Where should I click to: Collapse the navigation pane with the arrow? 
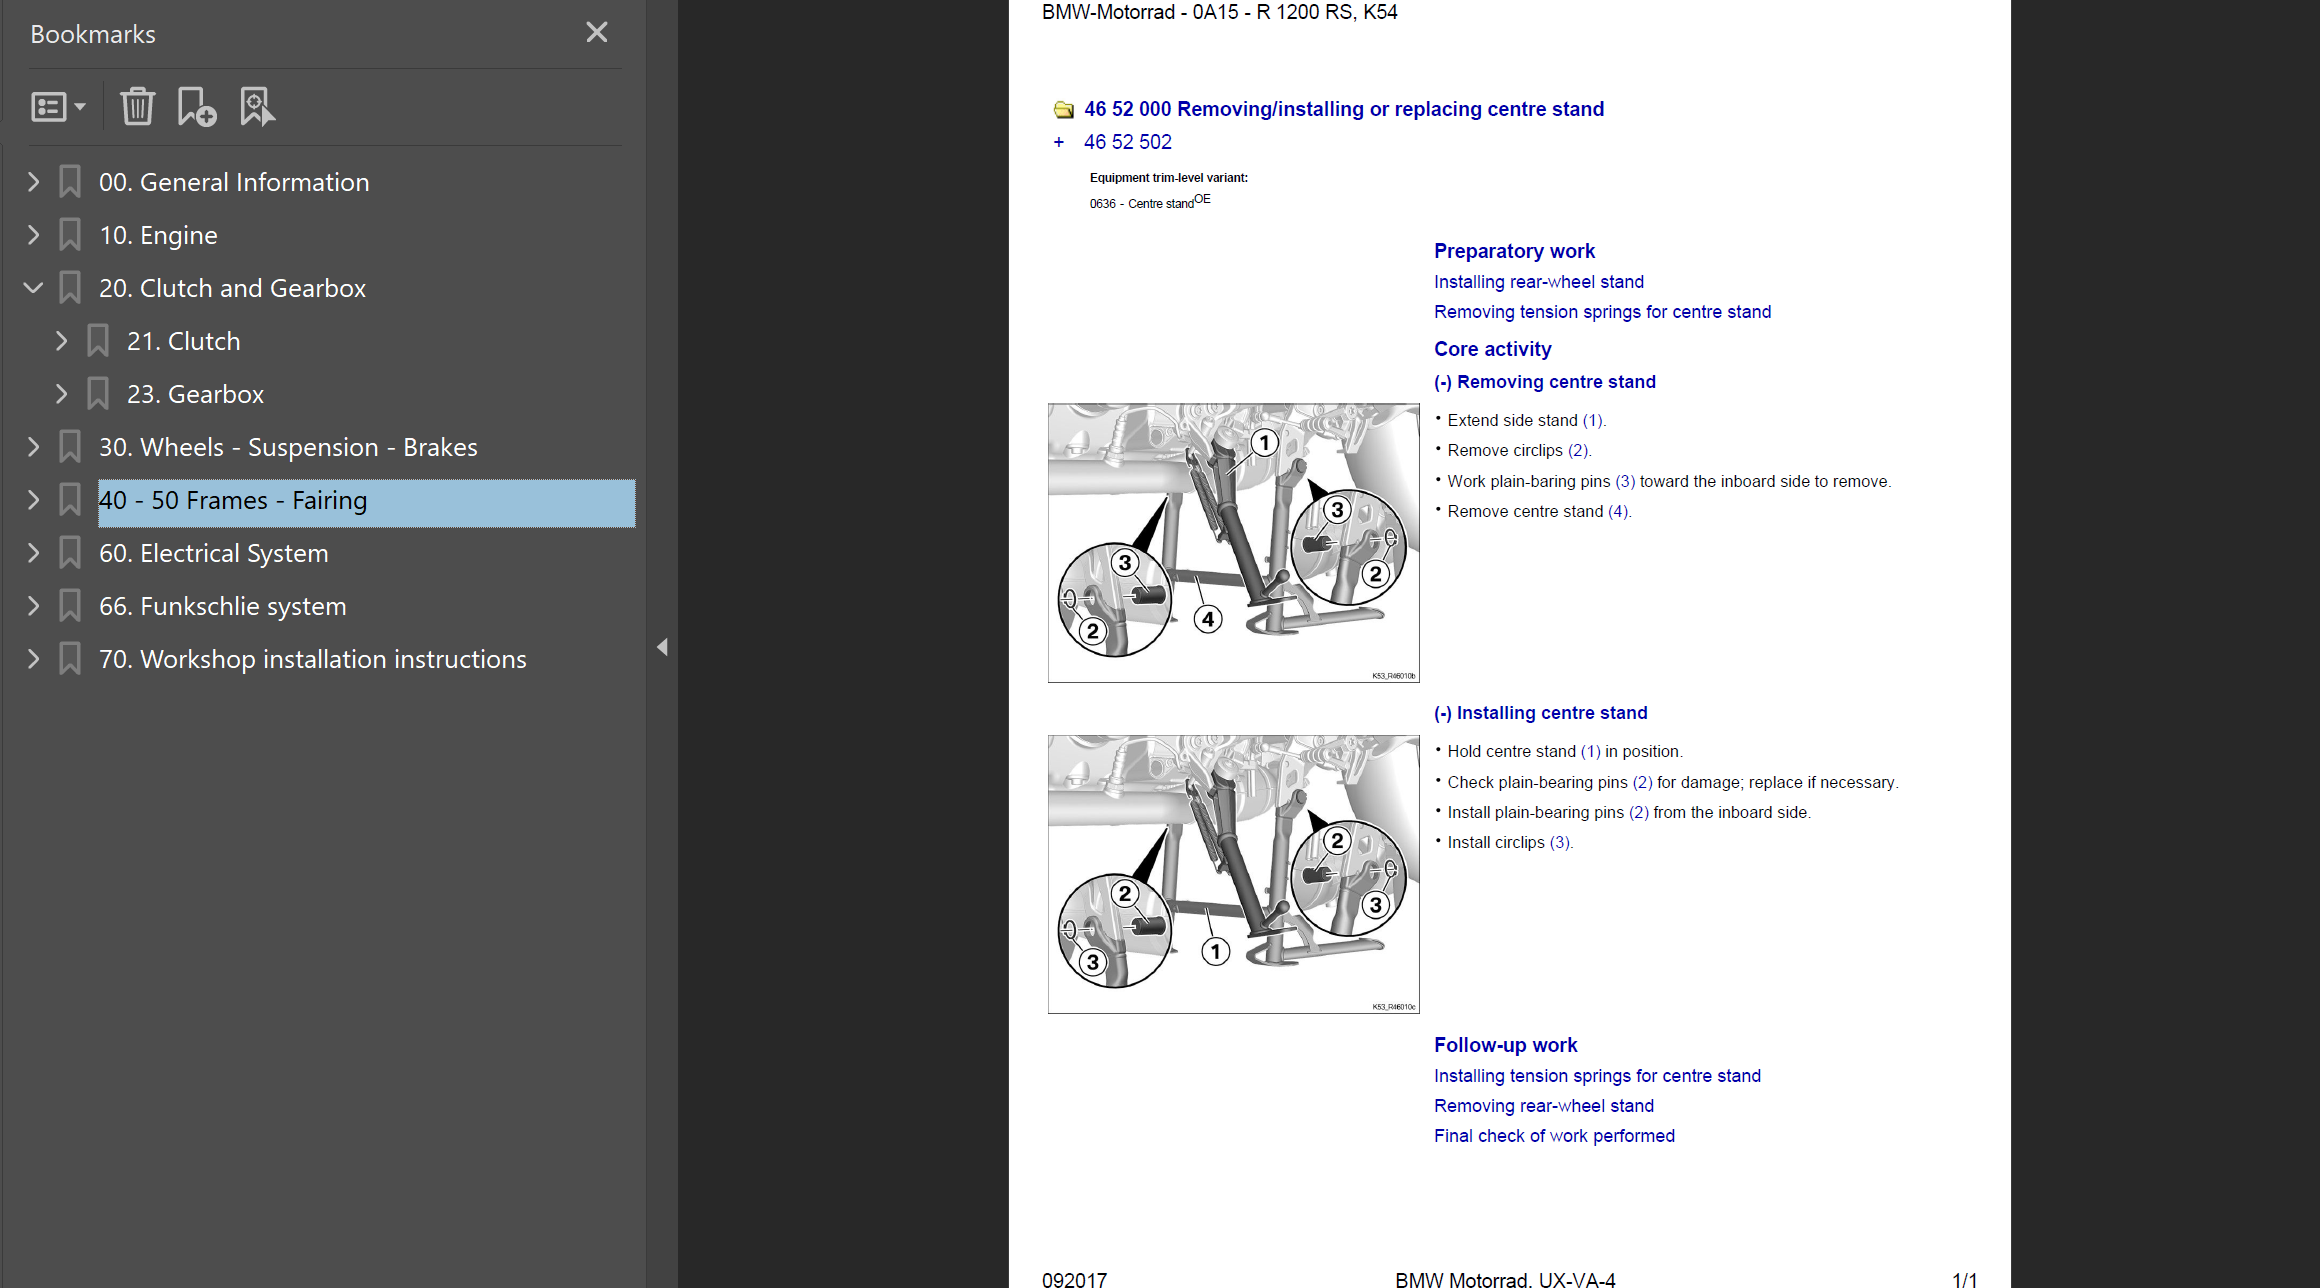pyautogui.click(x=662, y=647)
